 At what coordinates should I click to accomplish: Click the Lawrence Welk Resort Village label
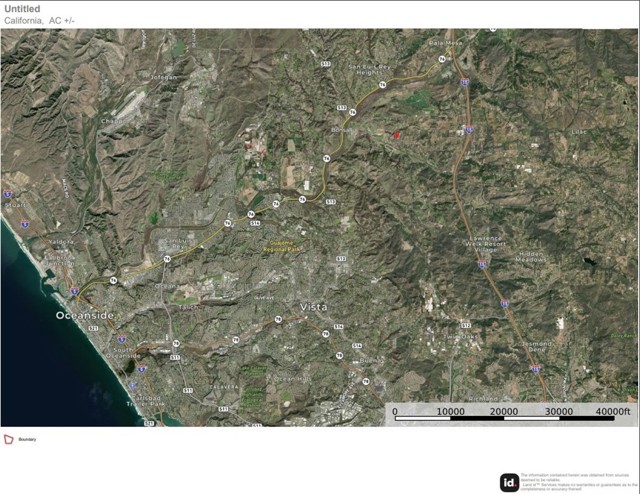485,244
